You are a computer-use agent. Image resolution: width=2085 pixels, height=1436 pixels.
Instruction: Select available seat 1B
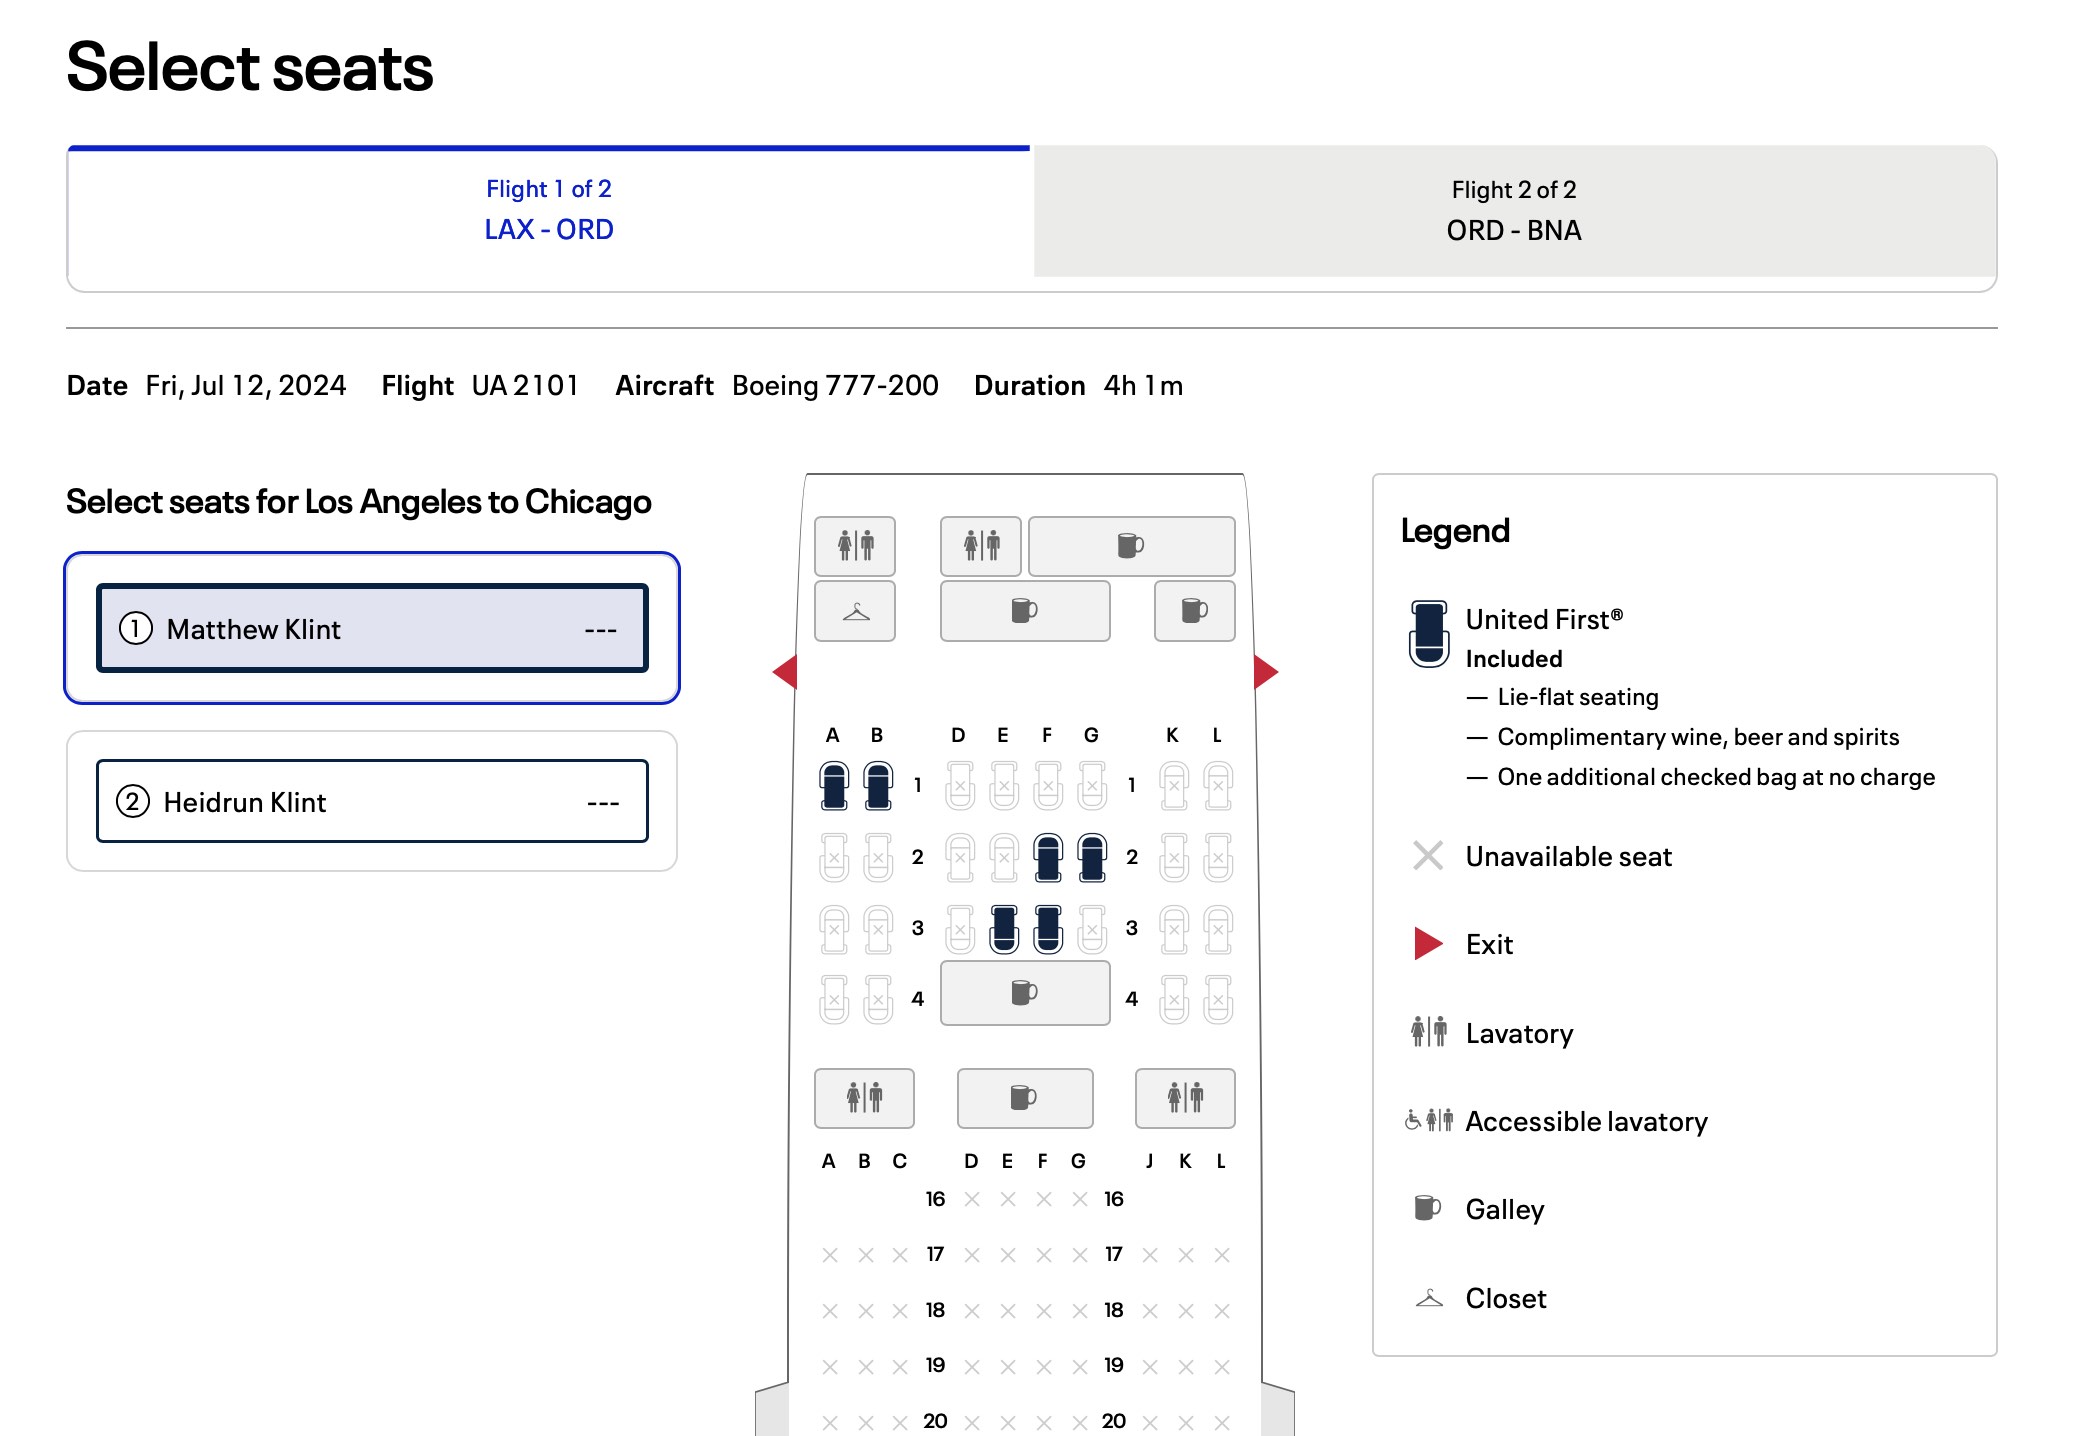pyautogui.click(x=878, y=785)
